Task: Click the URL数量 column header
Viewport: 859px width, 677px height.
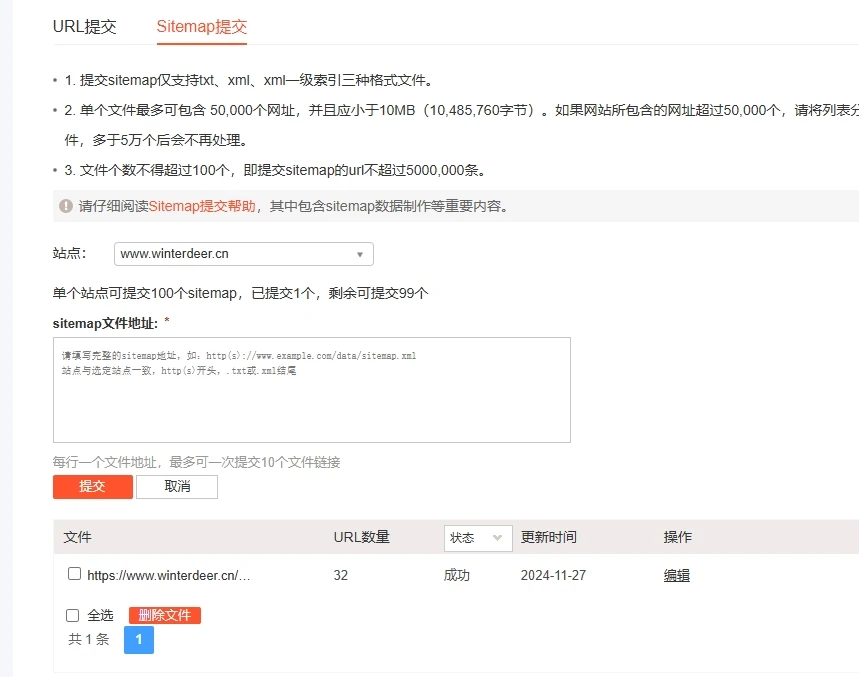Action: click(361, 538)
